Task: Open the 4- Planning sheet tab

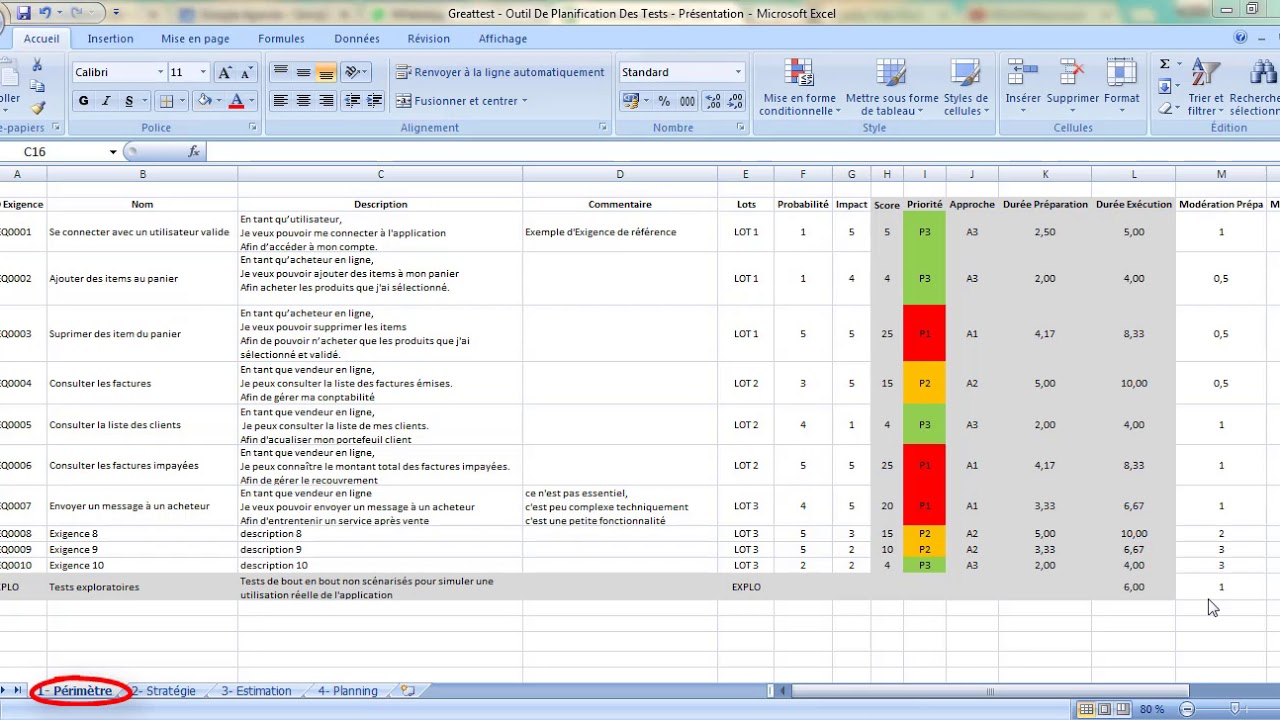Action: point(348,691)
